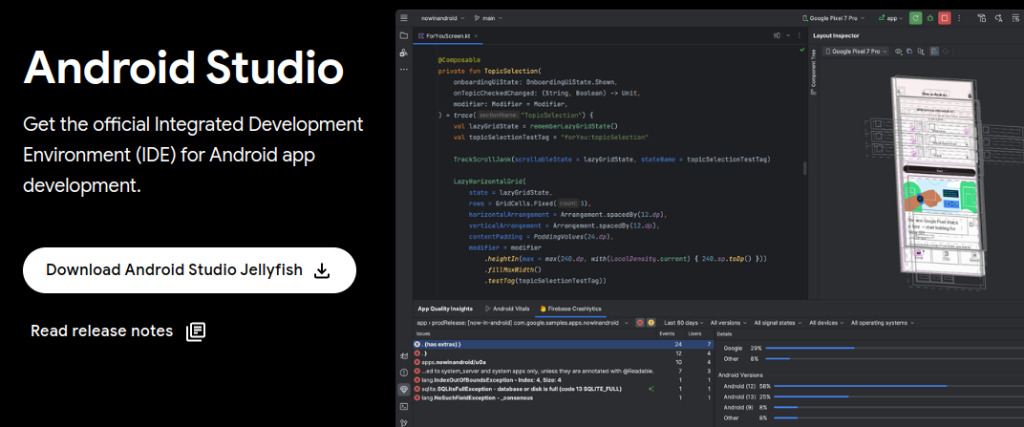Click the download icon beside Jellyfish
Screen dimensions: 1024x427
point(322,270)
